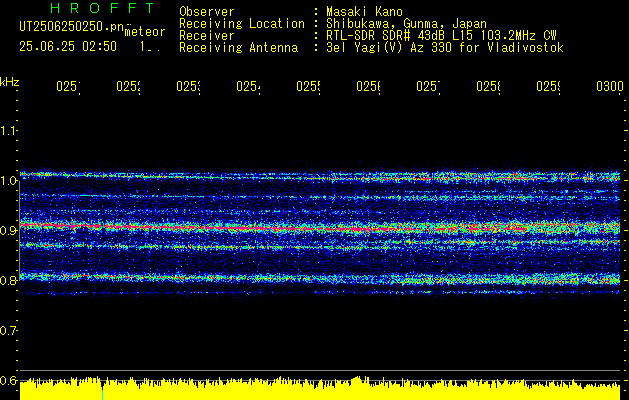Click the 0252 time axis marker
The width and height of the screenshot is (629, 400).
pos(128,87)
